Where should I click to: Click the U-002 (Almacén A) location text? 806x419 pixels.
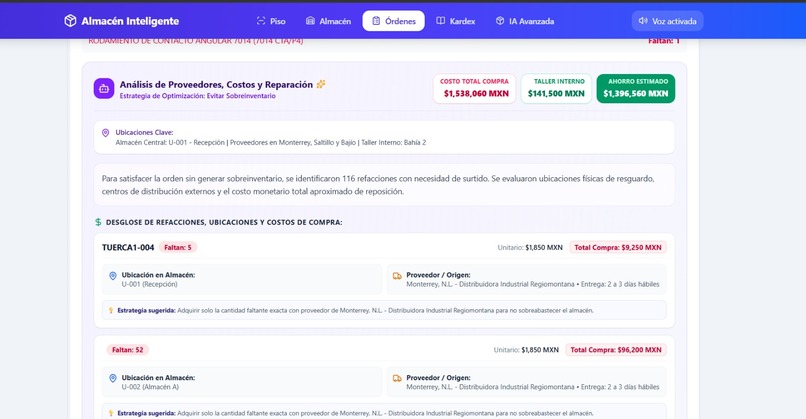point(150,387)
